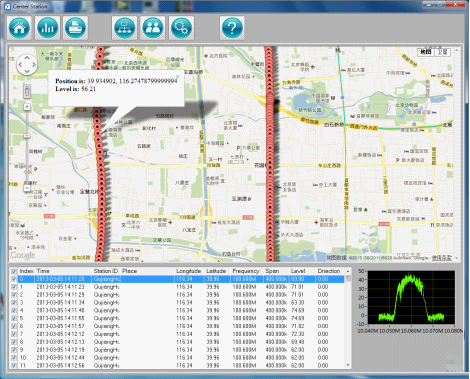Screen dimensions: 470x379
Task: Uncheck the checkbox for row index 3
Action: (14, 303)
